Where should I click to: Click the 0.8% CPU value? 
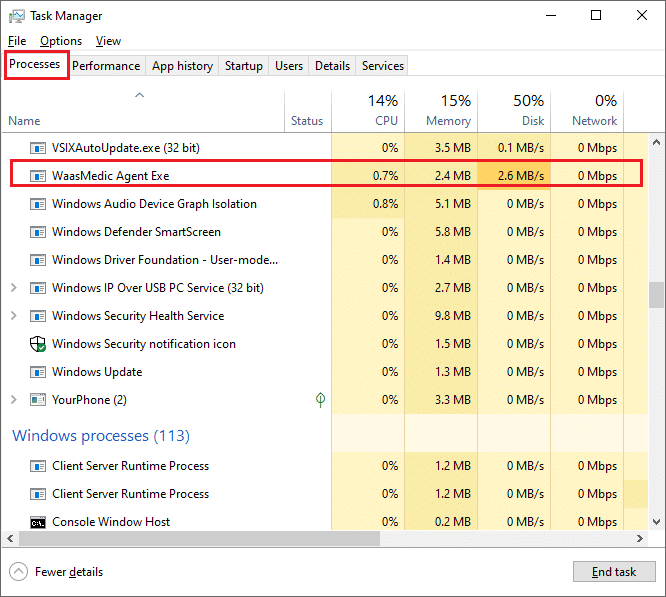386,204
